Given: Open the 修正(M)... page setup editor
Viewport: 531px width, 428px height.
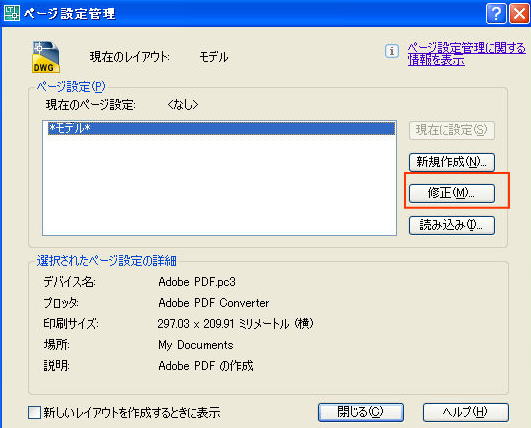Looking at the screenshot, I should point(452,193).
